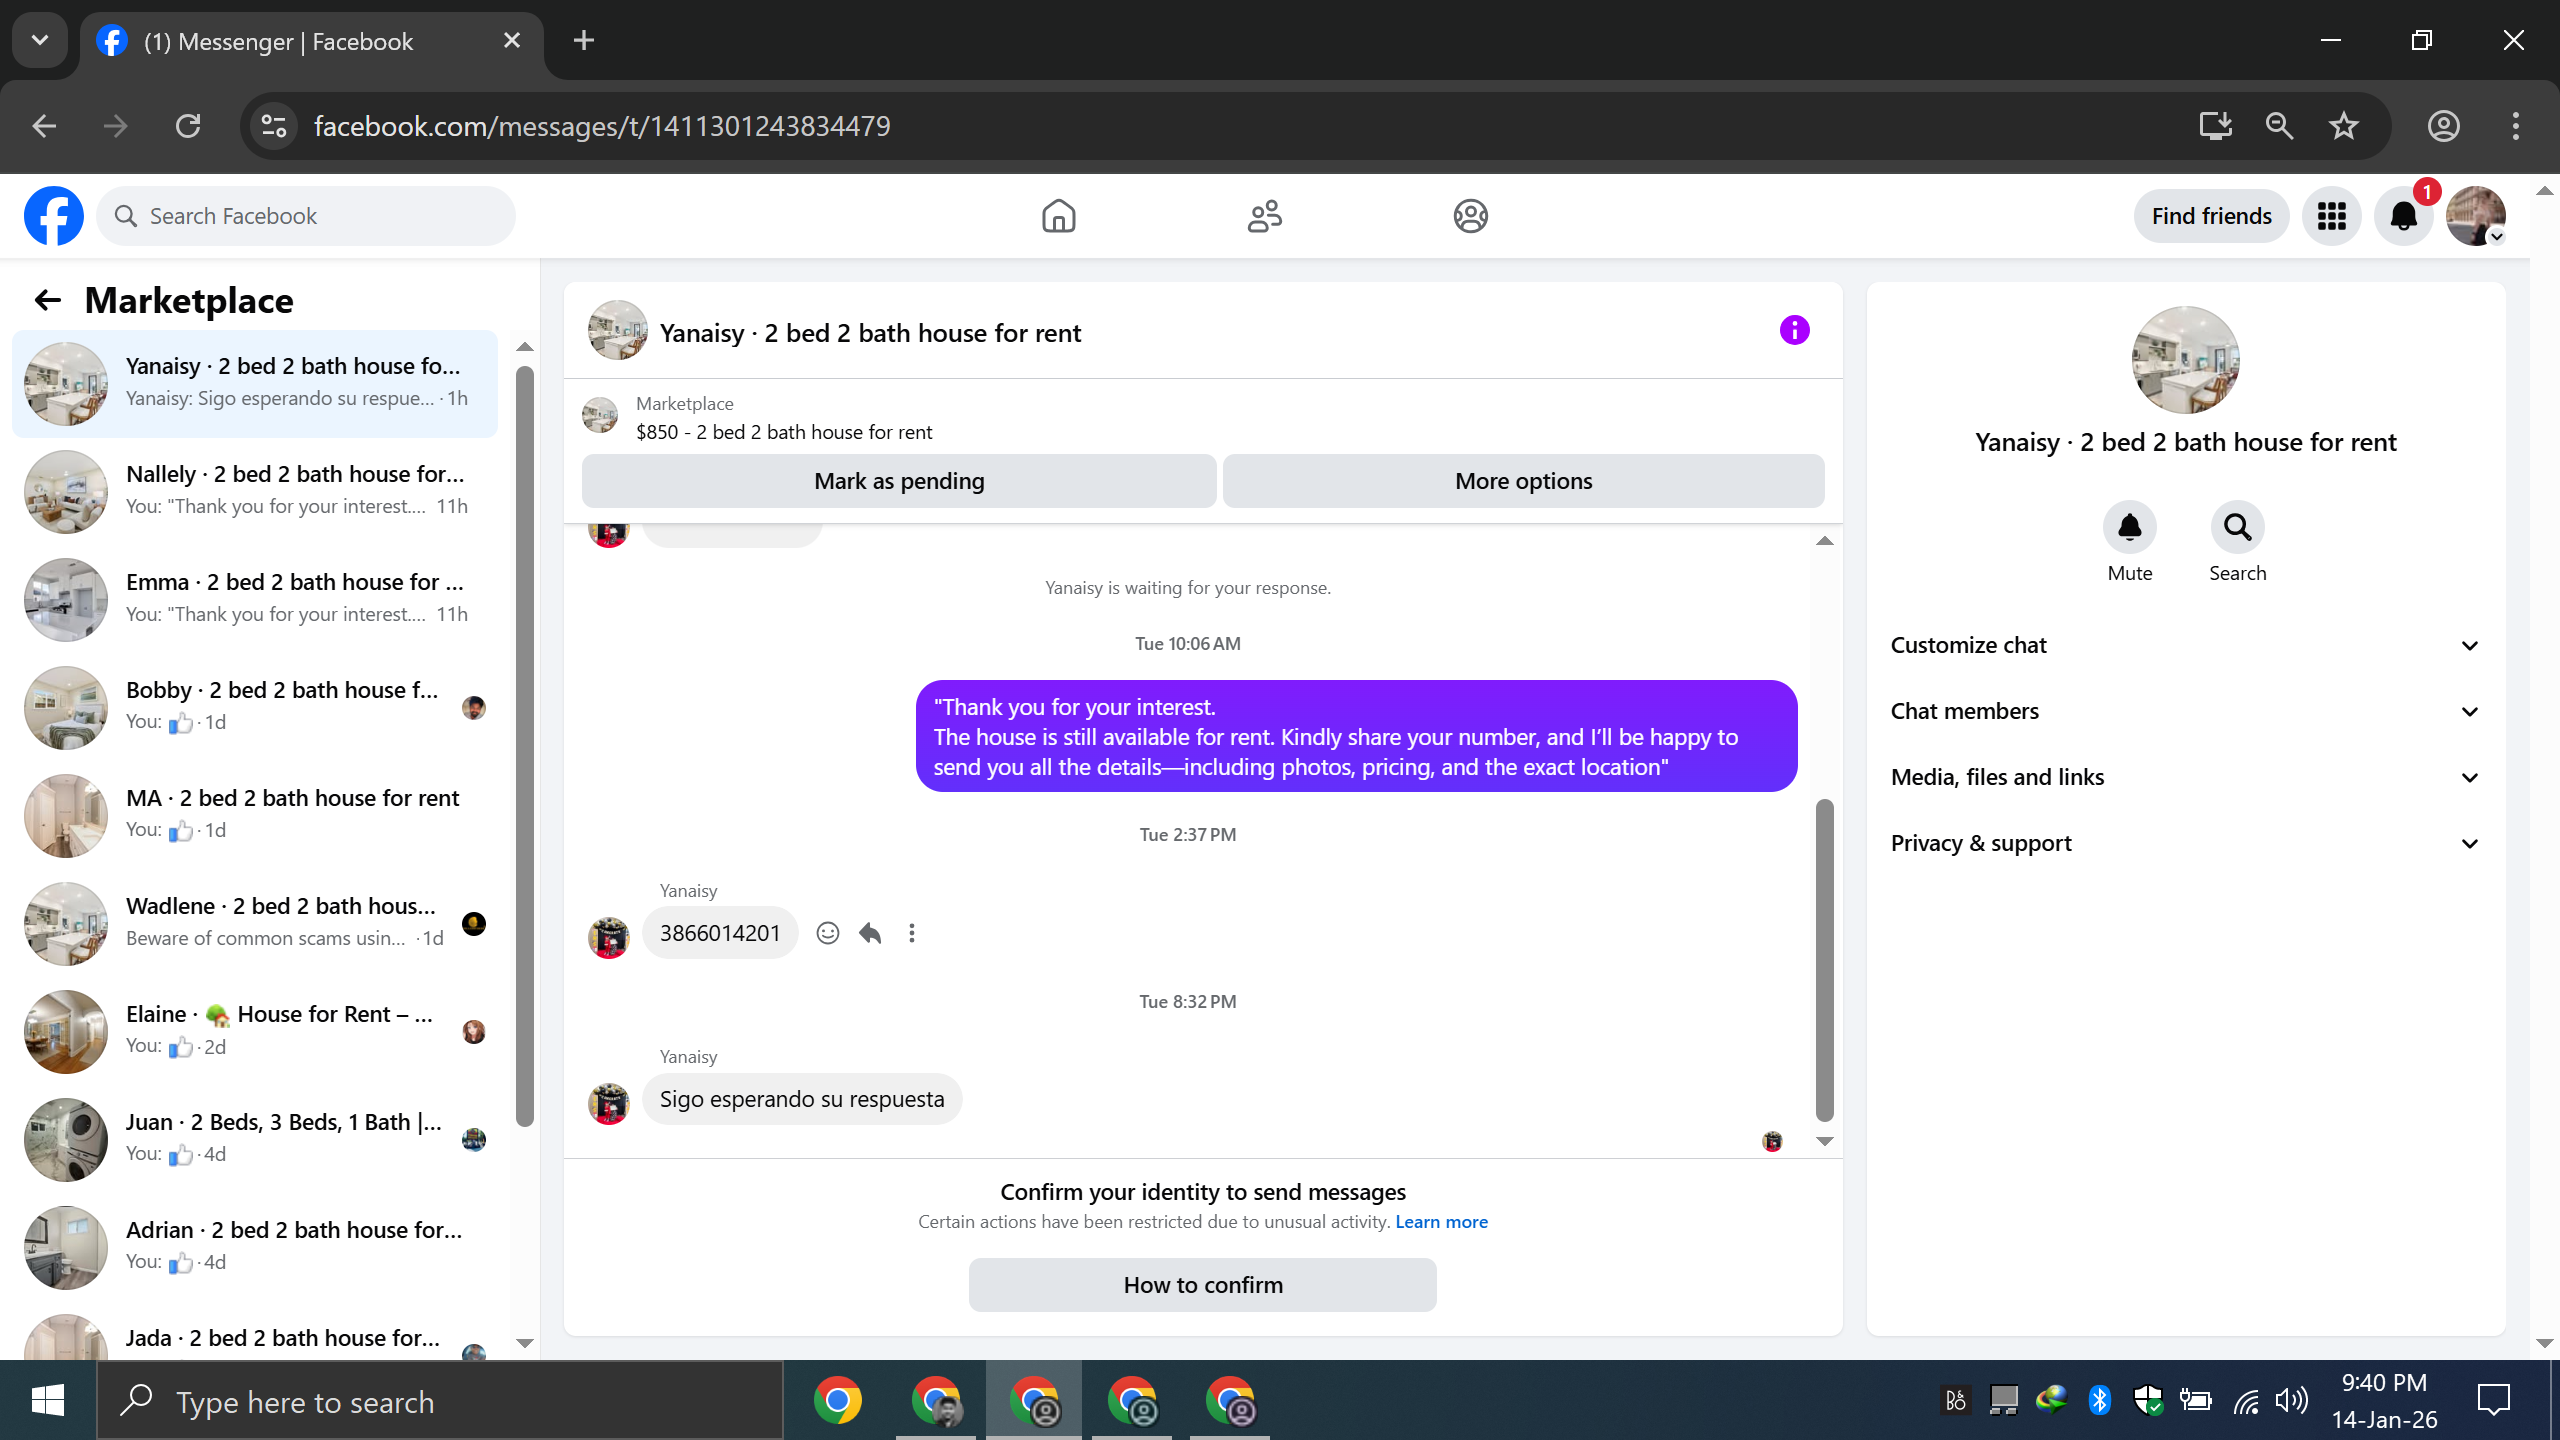
Task: Click the Mark as pending button
Action: (898, 481)
